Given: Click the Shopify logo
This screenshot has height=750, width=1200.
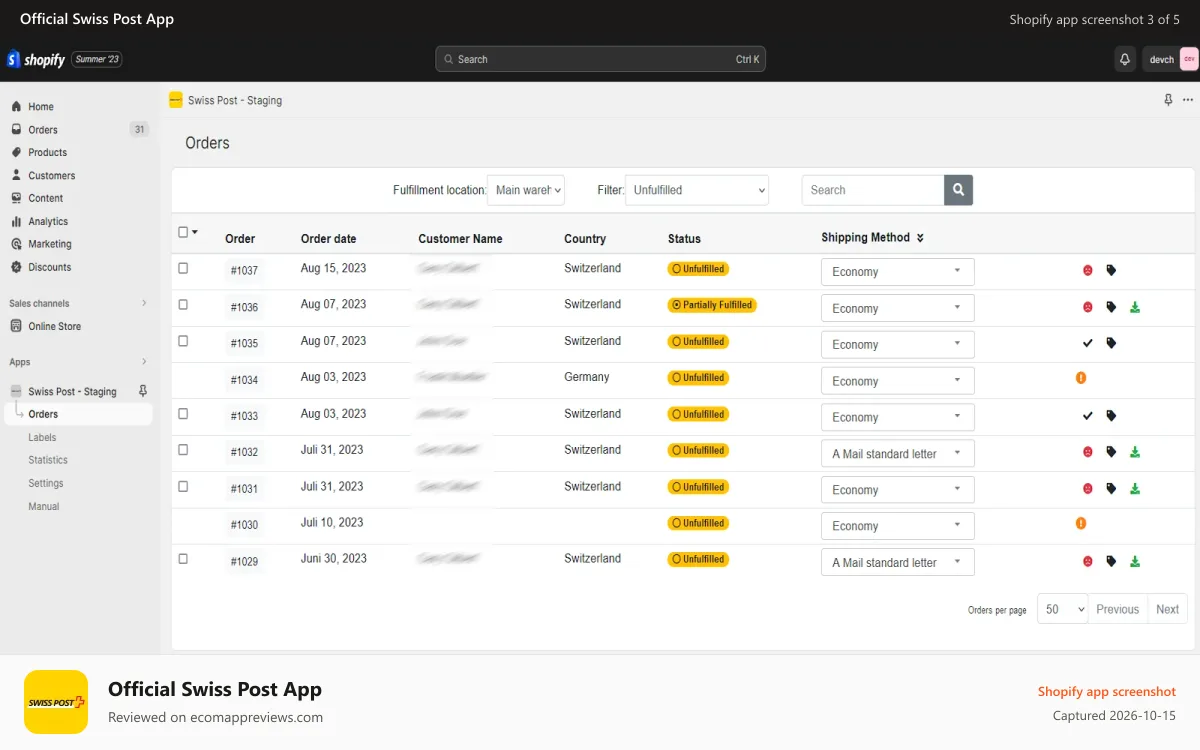Looking at the screenshot, I should (x=36, y=59).
